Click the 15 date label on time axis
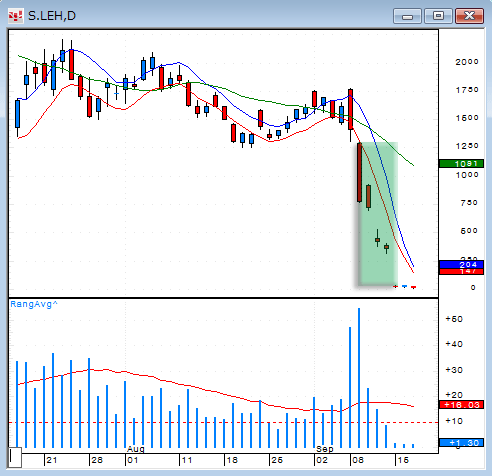The width and height of the screenshot is (492, 476). click(x=403, y=460)
